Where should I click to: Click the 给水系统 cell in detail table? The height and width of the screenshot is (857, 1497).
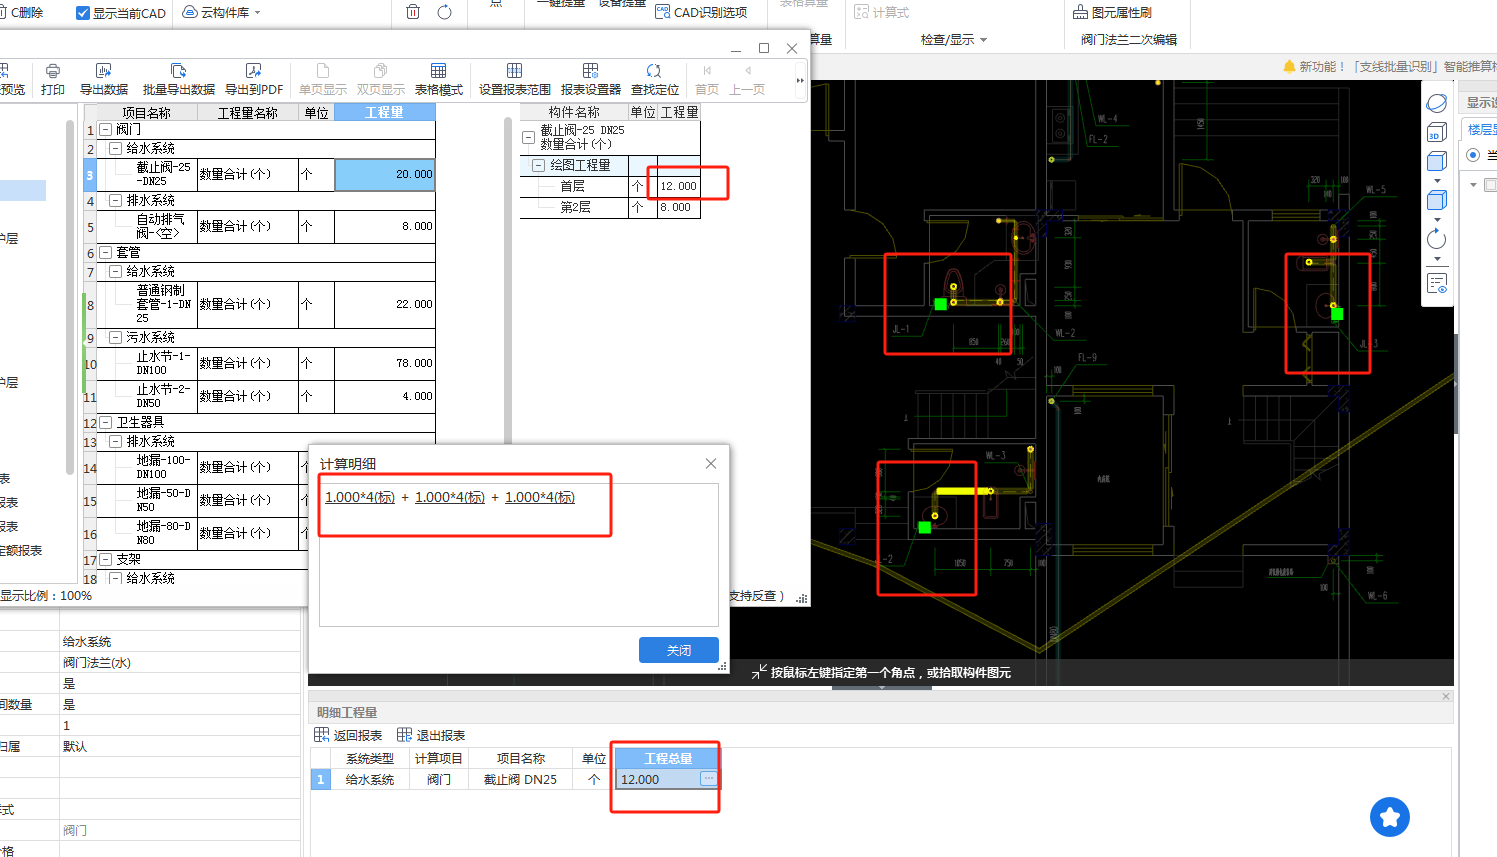(370, 779)
